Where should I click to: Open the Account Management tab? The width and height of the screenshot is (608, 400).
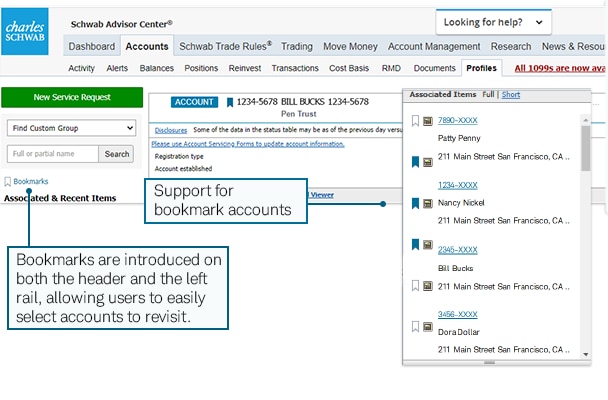click(x=434, y=46)
